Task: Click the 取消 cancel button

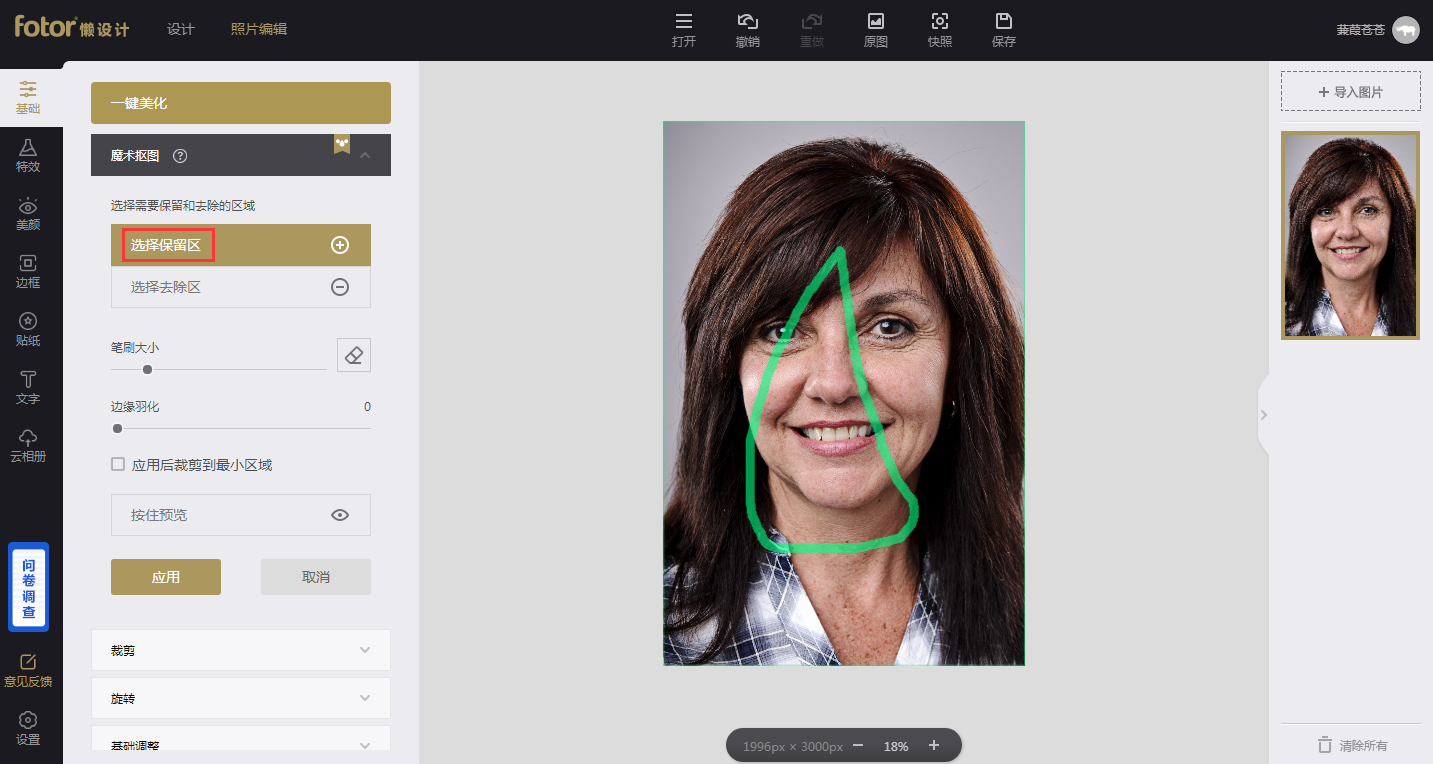Action: [x=316, y=577]
